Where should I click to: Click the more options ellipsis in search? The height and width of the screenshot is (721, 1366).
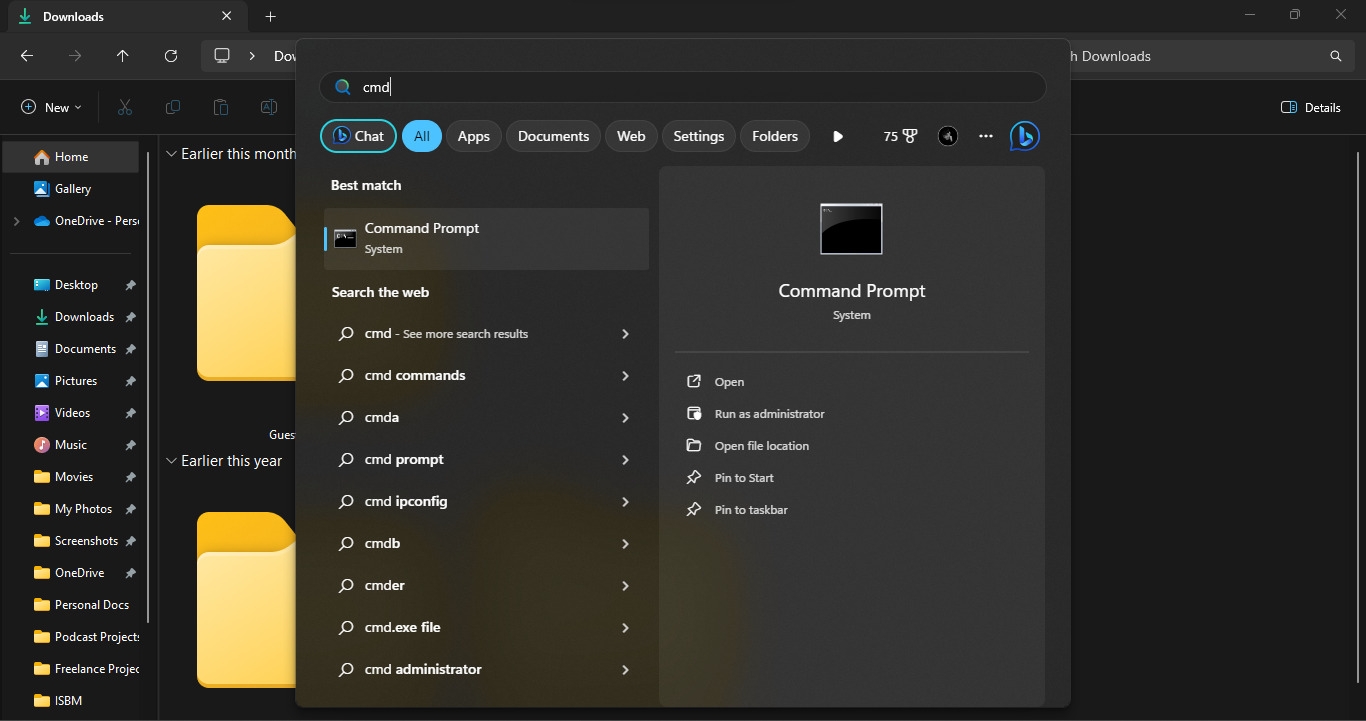986,136
